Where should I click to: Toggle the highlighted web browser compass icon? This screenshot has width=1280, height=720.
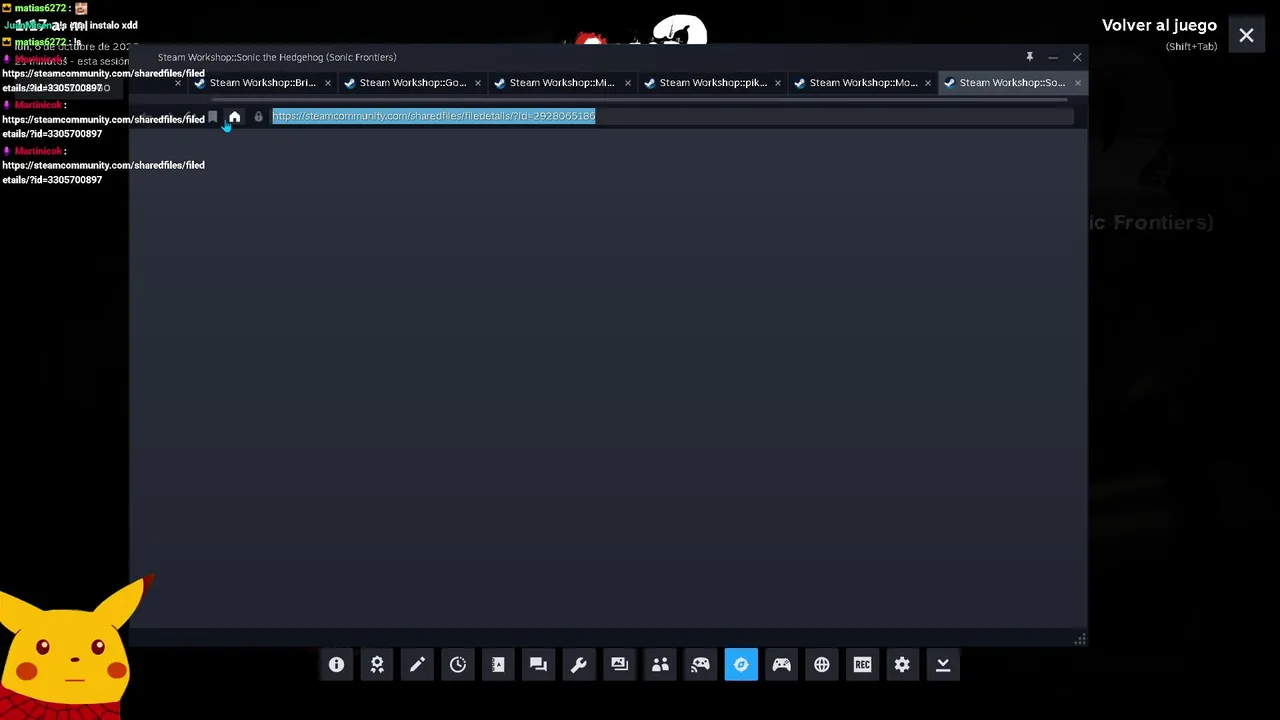coord(741,665)
